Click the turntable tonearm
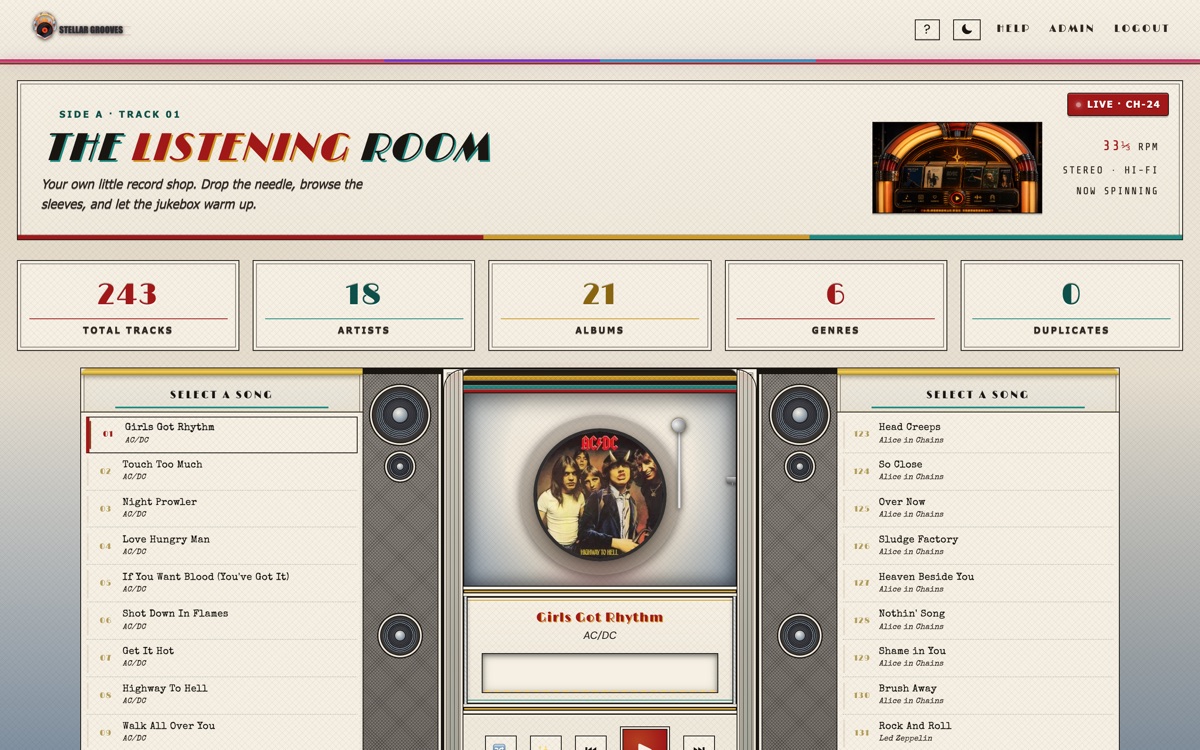The image size is (1200, 750). (x=680, y=463)
